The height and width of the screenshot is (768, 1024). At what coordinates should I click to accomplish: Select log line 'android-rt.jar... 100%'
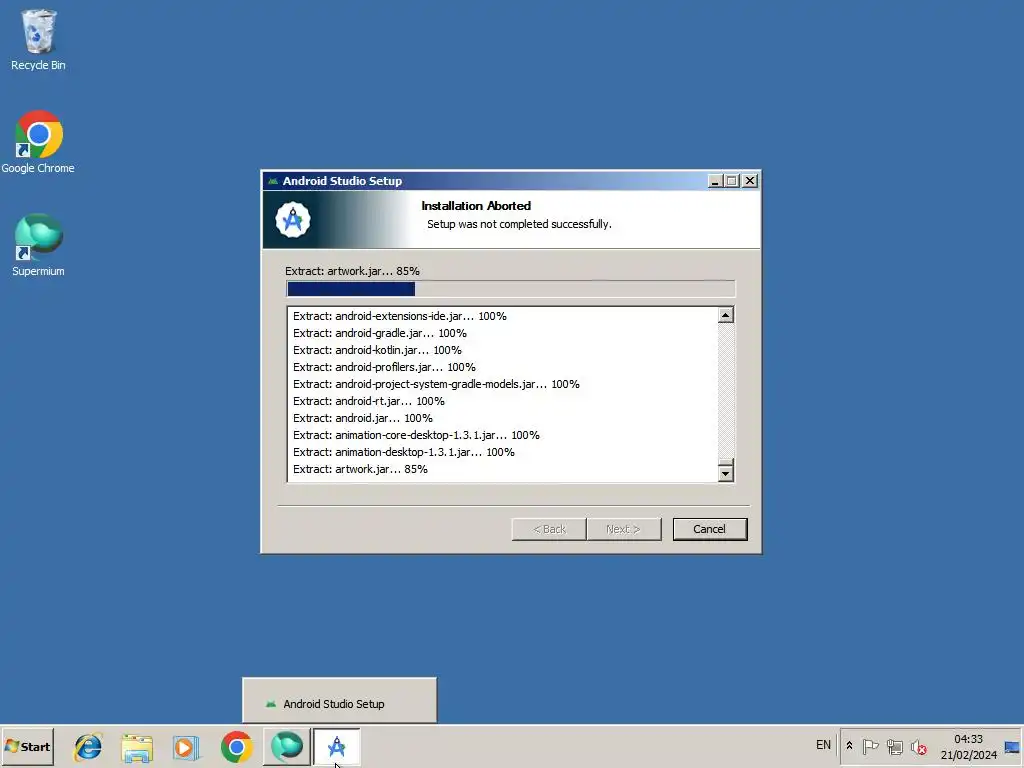[369, 401]
